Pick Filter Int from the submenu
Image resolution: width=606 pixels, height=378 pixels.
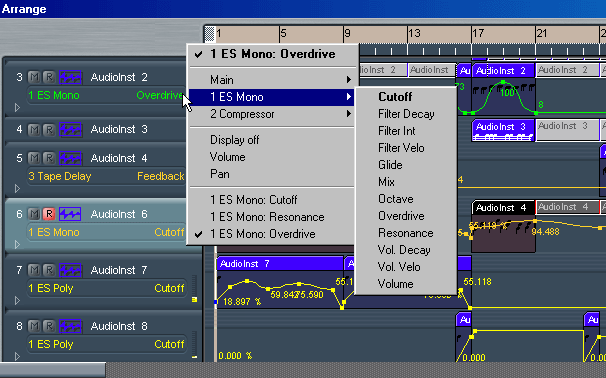point(405,131)
